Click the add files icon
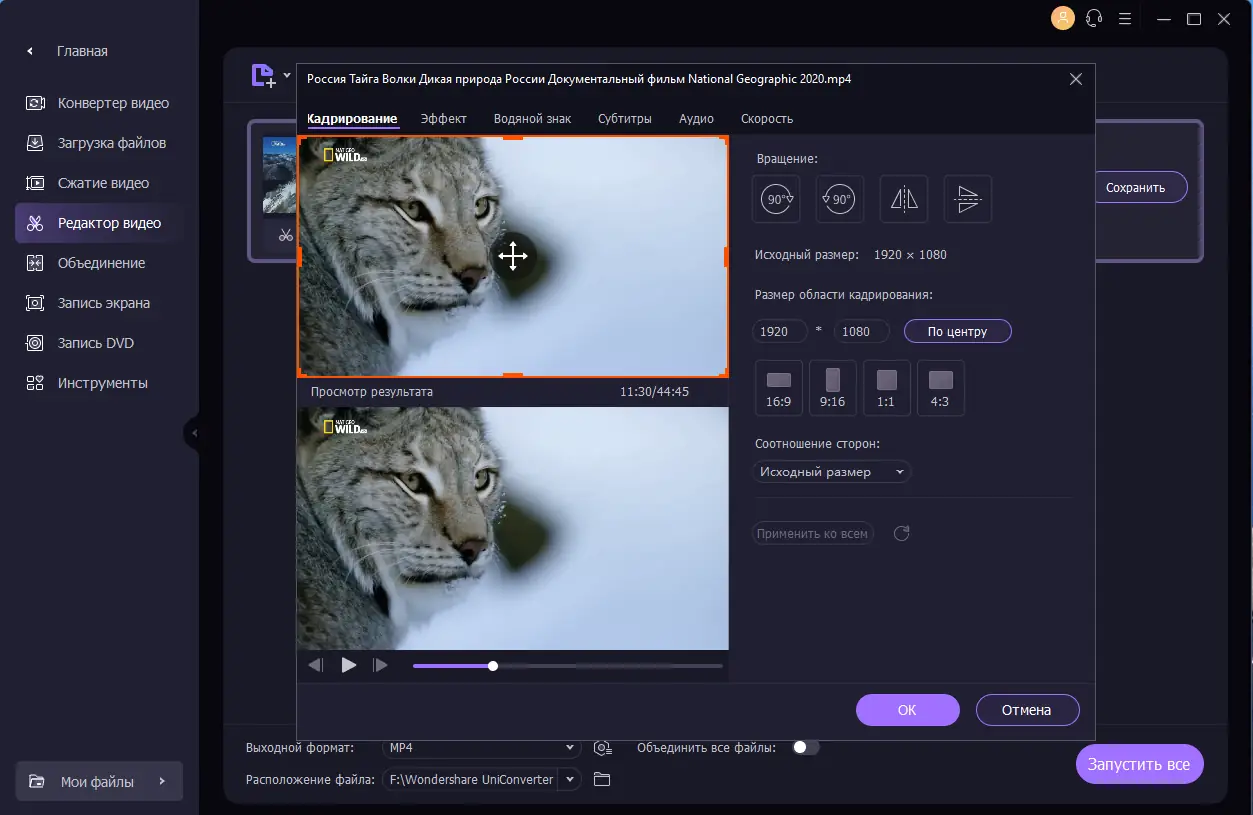The height and width of the screenshot is (815, 1253). pyautogui.click(x=263, y=76)
